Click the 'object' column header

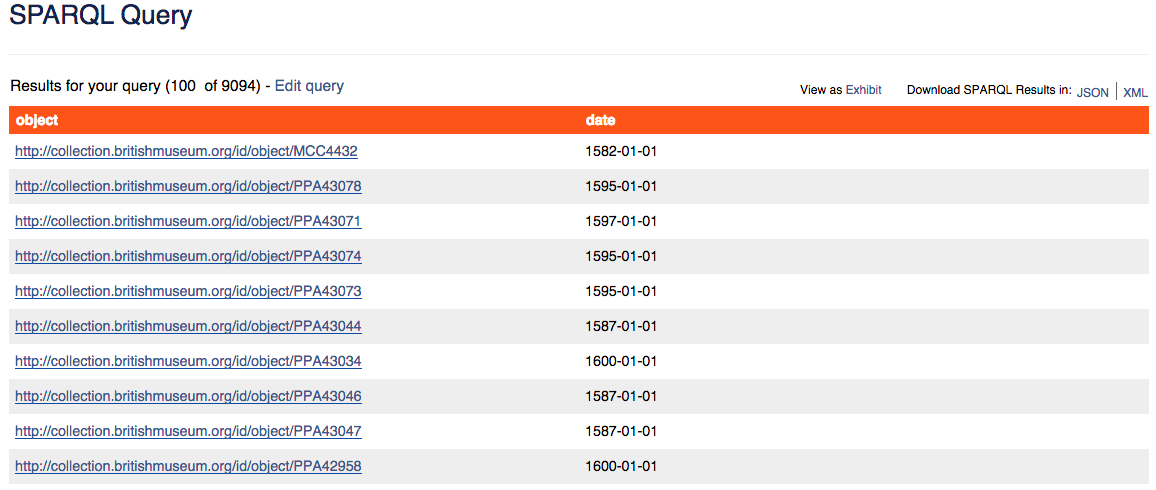[x=37, y=120]
